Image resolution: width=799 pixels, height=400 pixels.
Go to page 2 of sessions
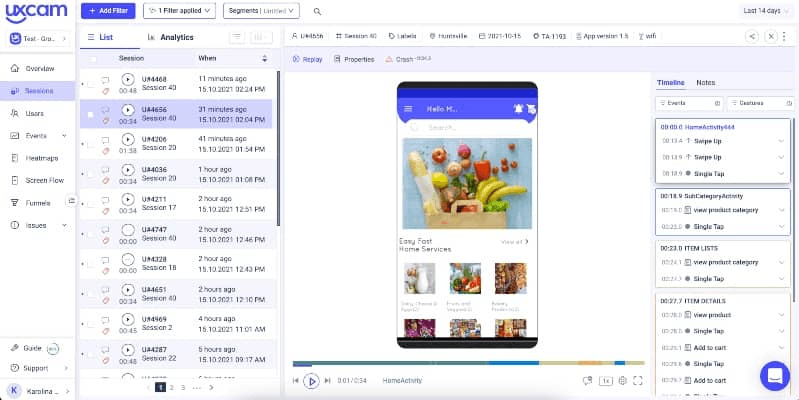(x=172, y=388)
